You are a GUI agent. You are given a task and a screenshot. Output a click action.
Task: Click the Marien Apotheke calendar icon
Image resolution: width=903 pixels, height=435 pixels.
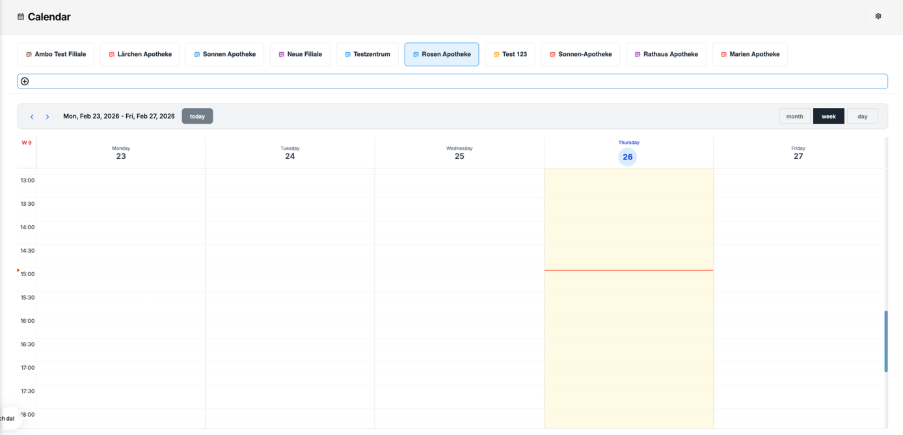(723, 54)
